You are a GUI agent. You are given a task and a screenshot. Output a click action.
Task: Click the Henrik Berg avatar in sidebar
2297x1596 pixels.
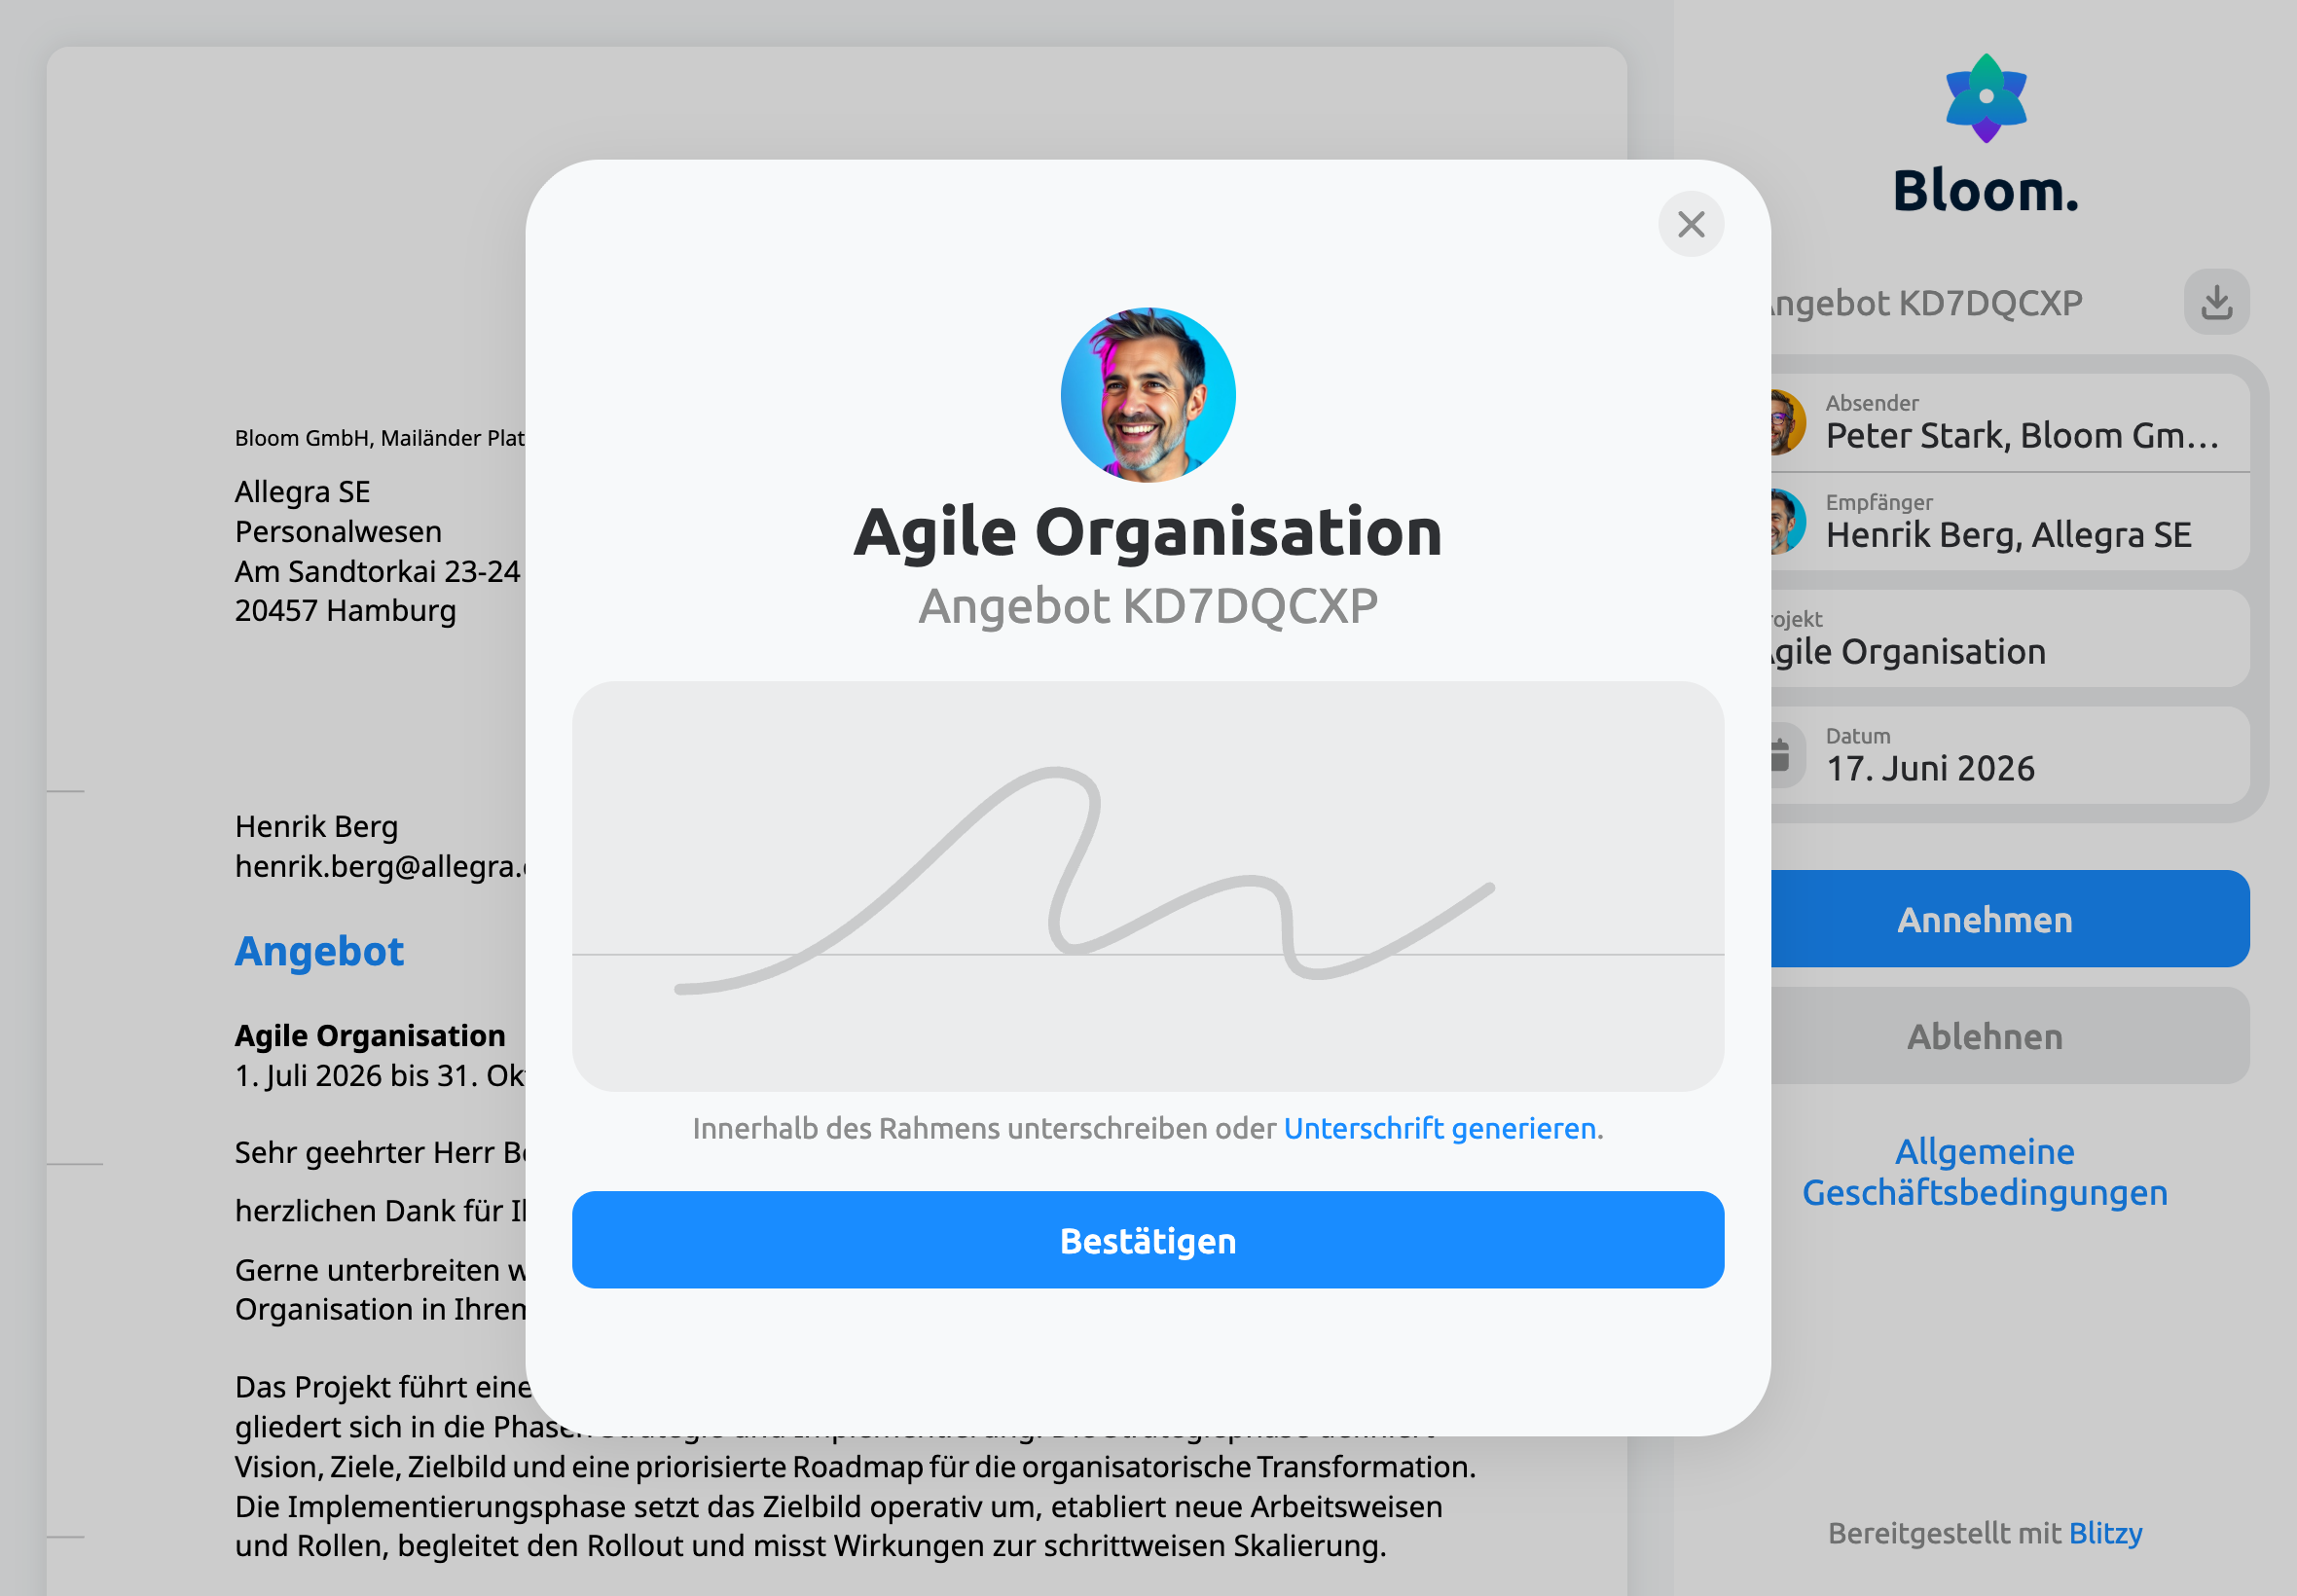click(1787, 521)
